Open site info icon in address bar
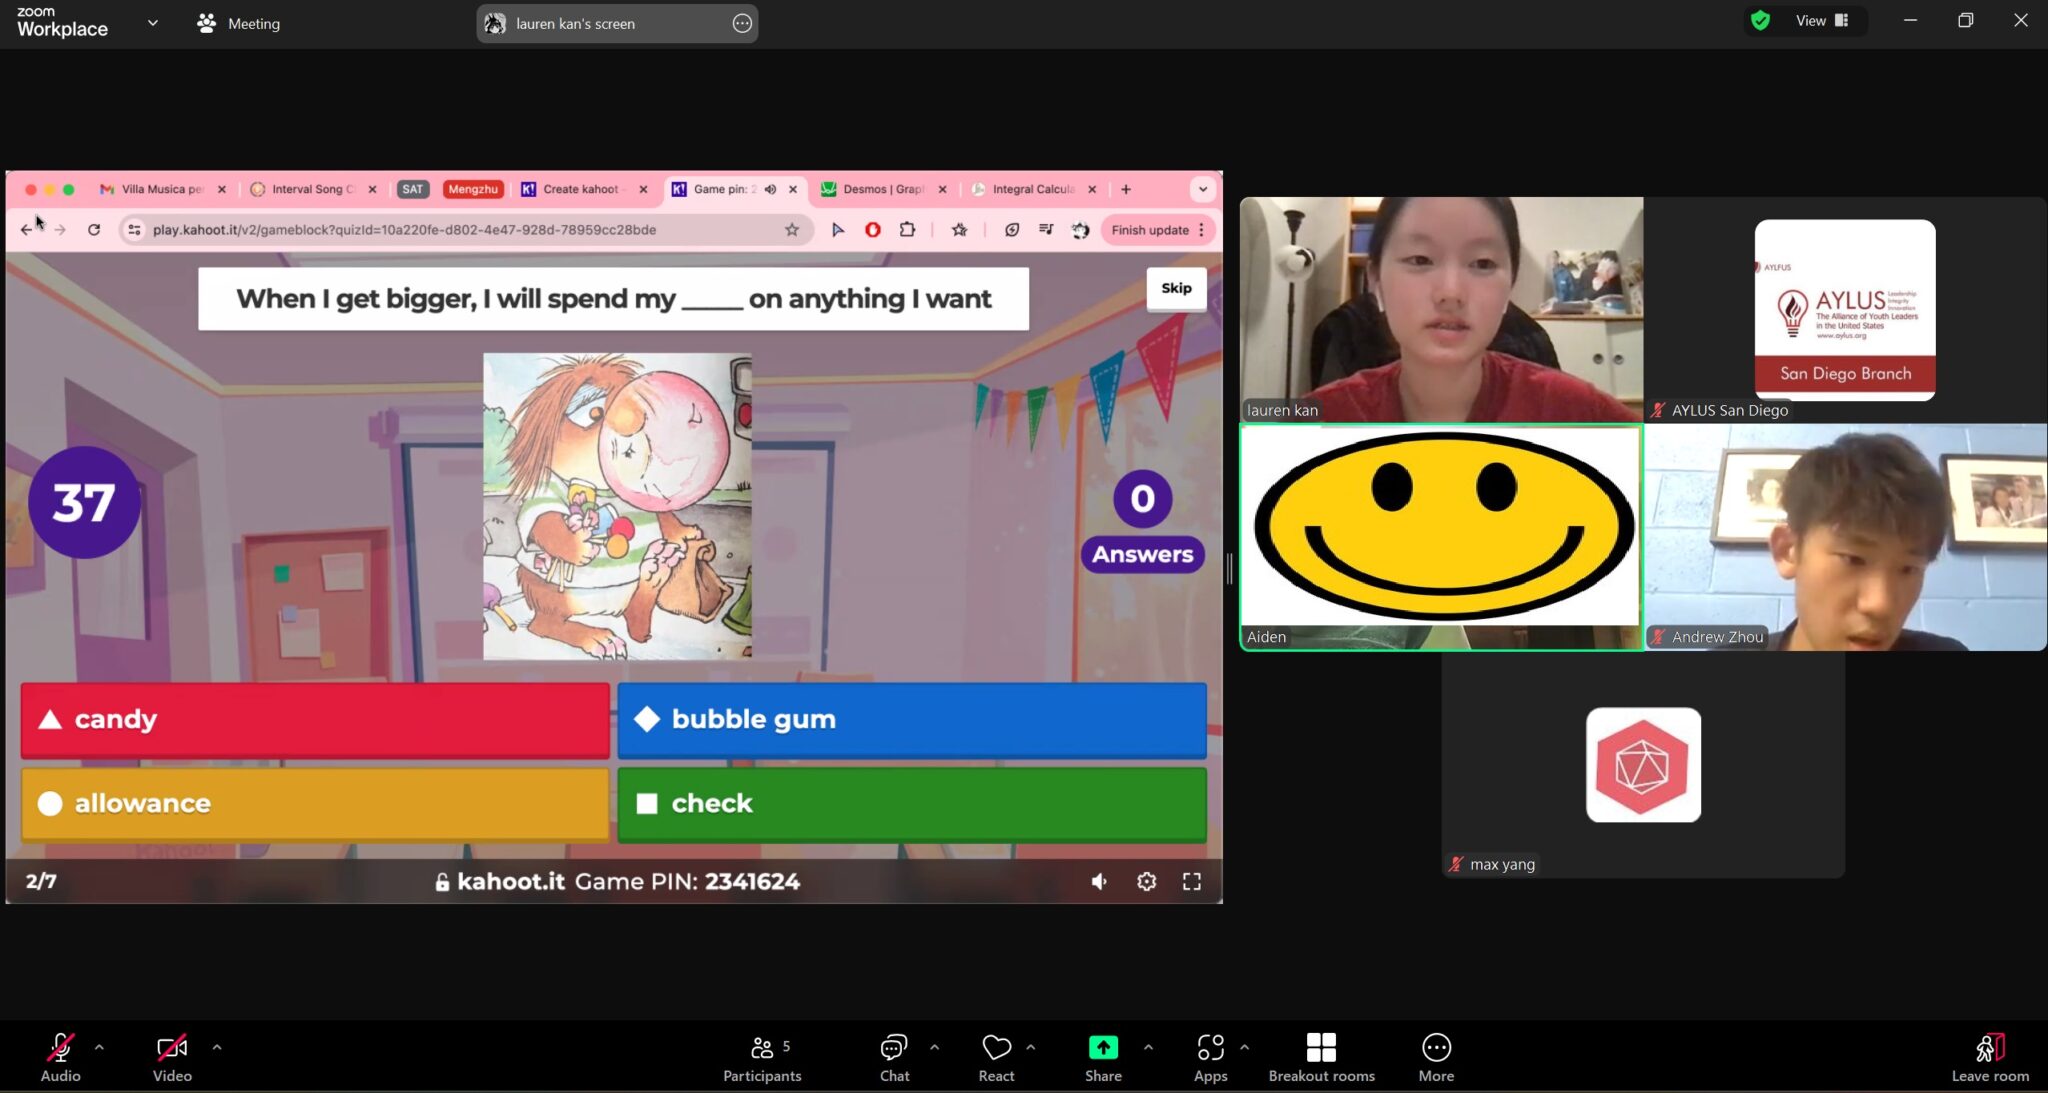The width and height of the screenshot is (2048, 1093). 134,230
